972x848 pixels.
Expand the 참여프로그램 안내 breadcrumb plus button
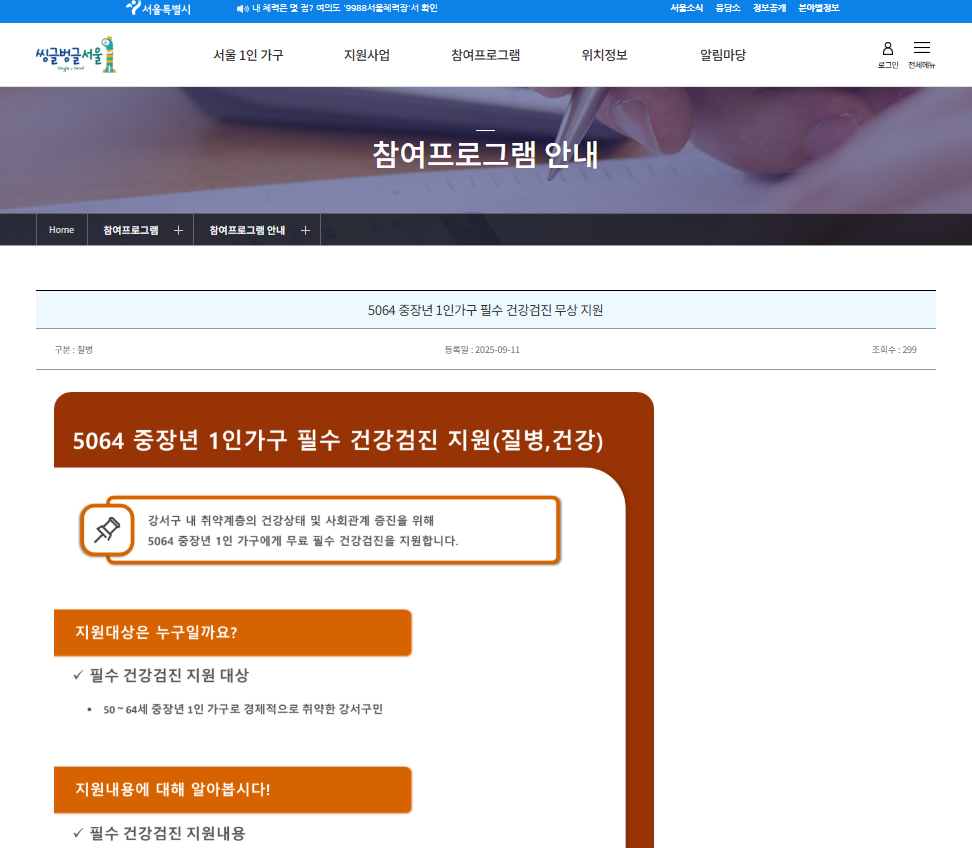(306, 229)
